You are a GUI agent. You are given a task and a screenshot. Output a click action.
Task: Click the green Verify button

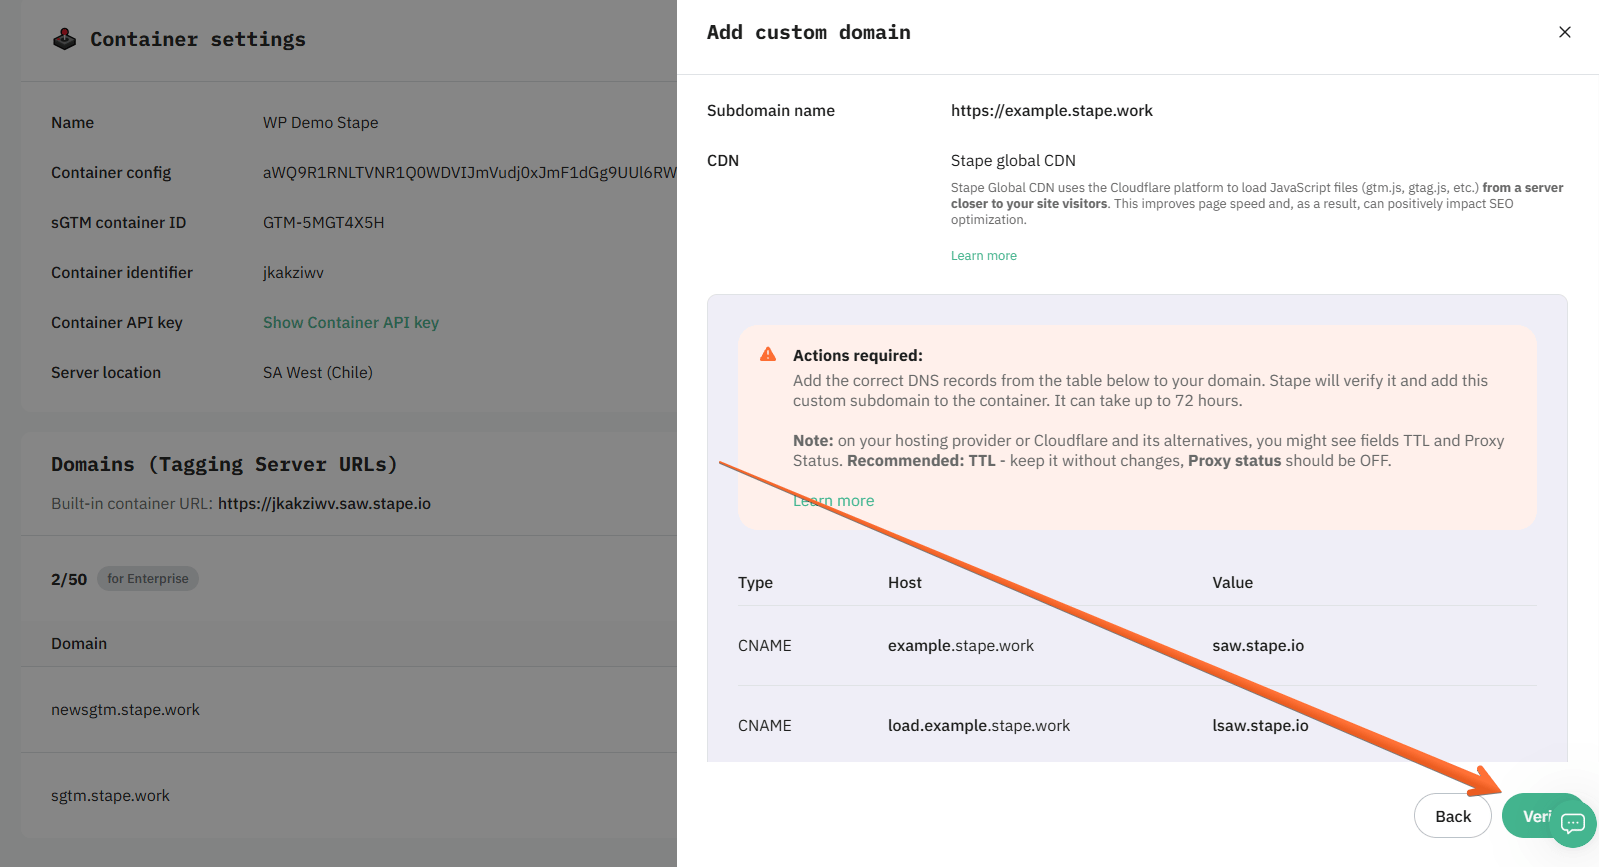coord(1531,816)
